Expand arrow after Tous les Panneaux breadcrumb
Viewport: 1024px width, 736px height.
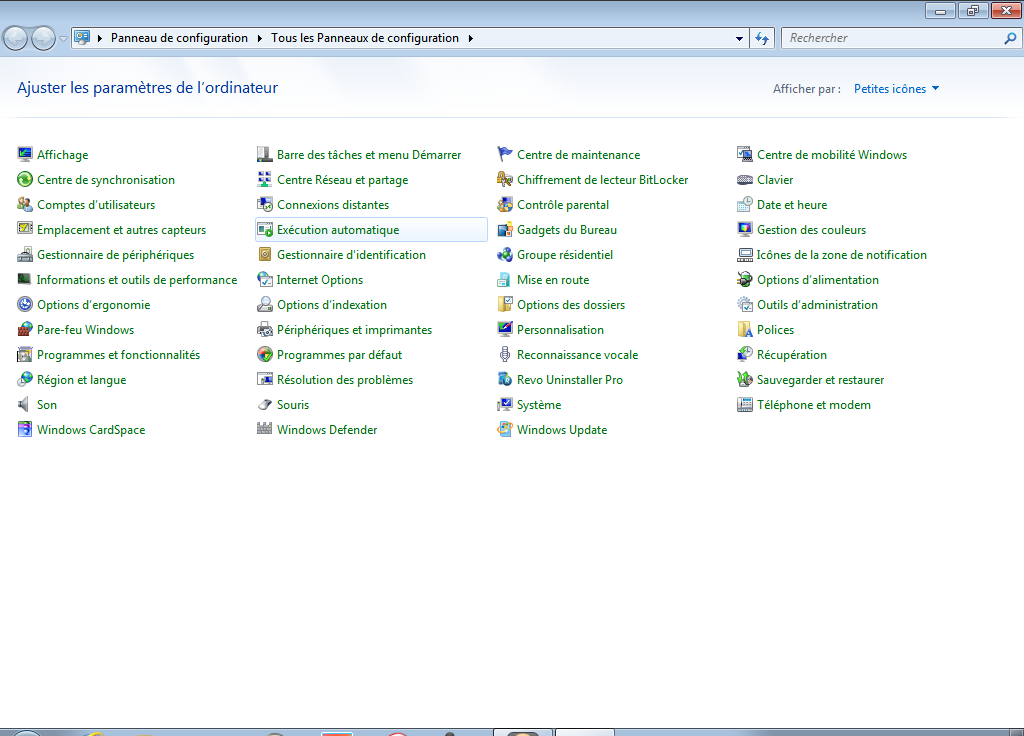(x=470, y=38)
